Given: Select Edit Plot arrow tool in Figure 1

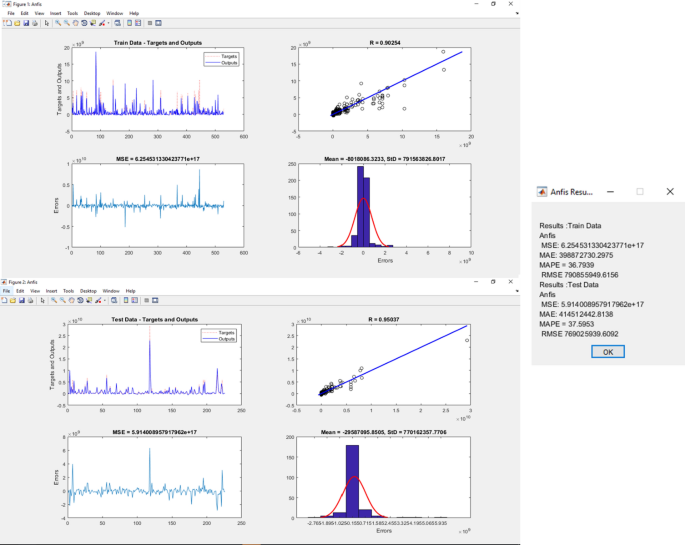Looking at the screenshot, I should pos(47,23).
